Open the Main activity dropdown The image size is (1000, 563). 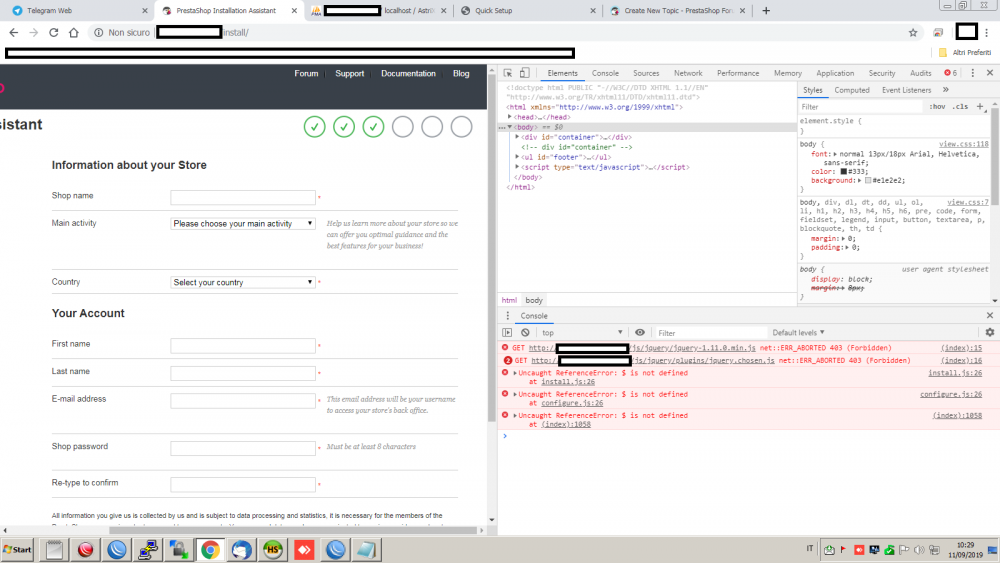[243, 224]
